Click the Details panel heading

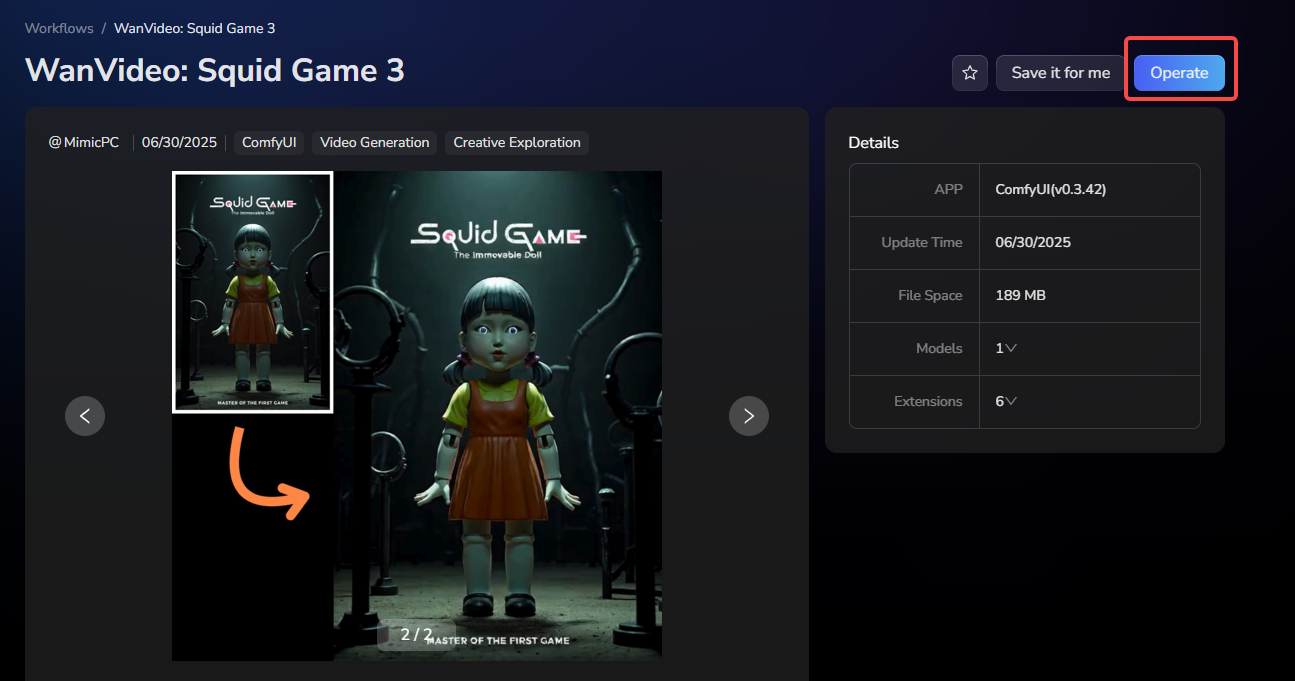click(873, 142)
